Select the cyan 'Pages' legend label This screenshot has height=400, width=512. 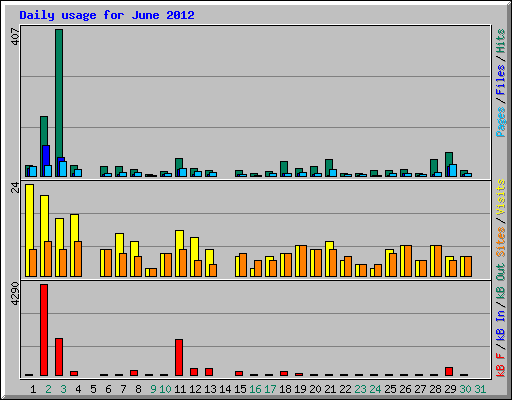pyautogui.click(x=500, y=122)
